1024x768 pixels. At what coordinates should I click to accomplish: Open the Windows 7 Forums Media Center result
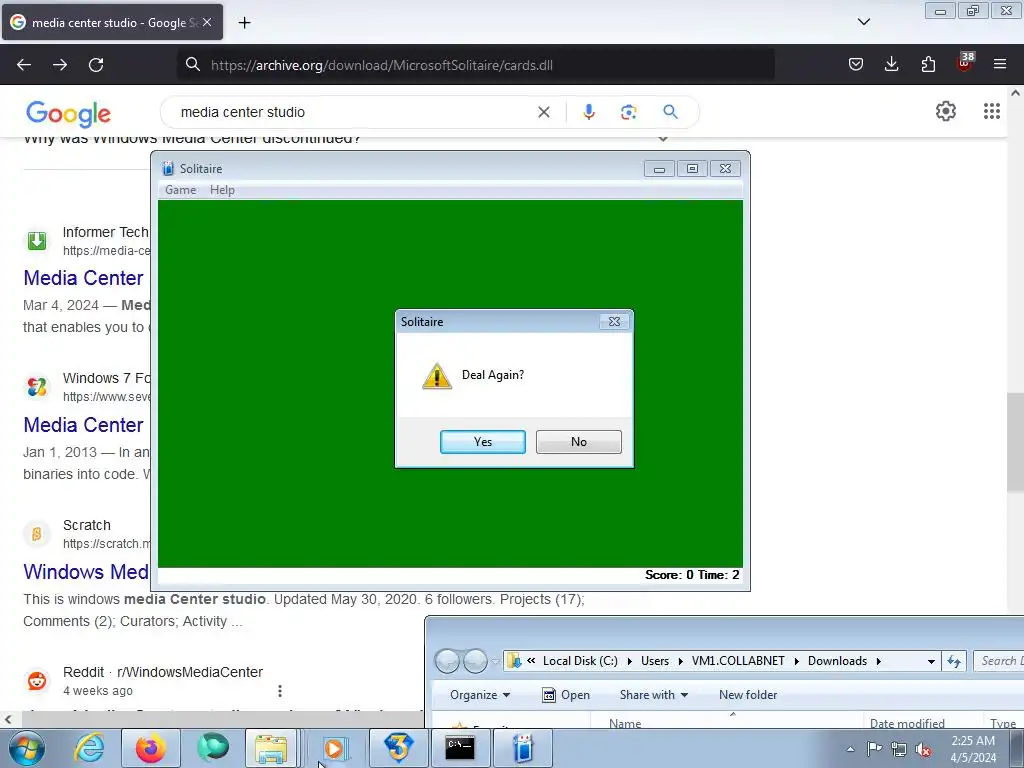pyautogui.click(x=84, y=424)
